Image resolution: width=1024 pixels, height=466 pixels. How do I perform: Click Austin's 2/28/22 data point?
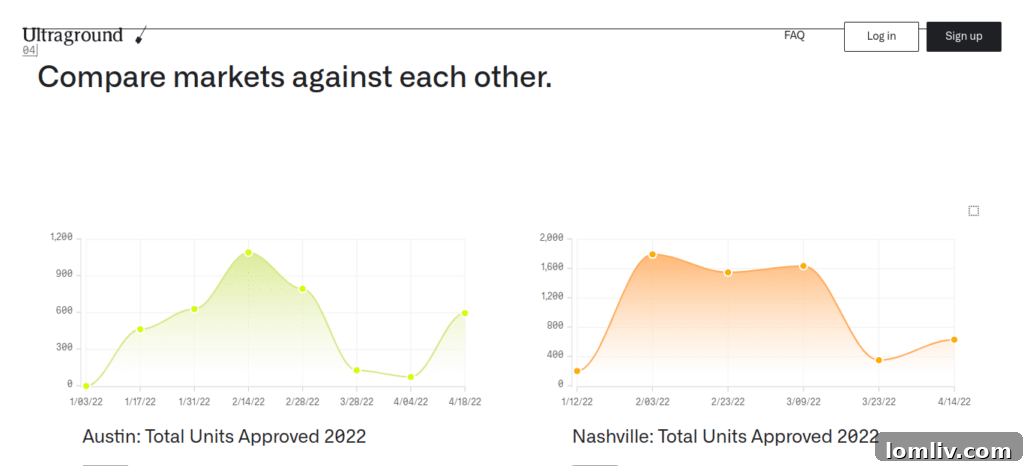coord(302,289)
